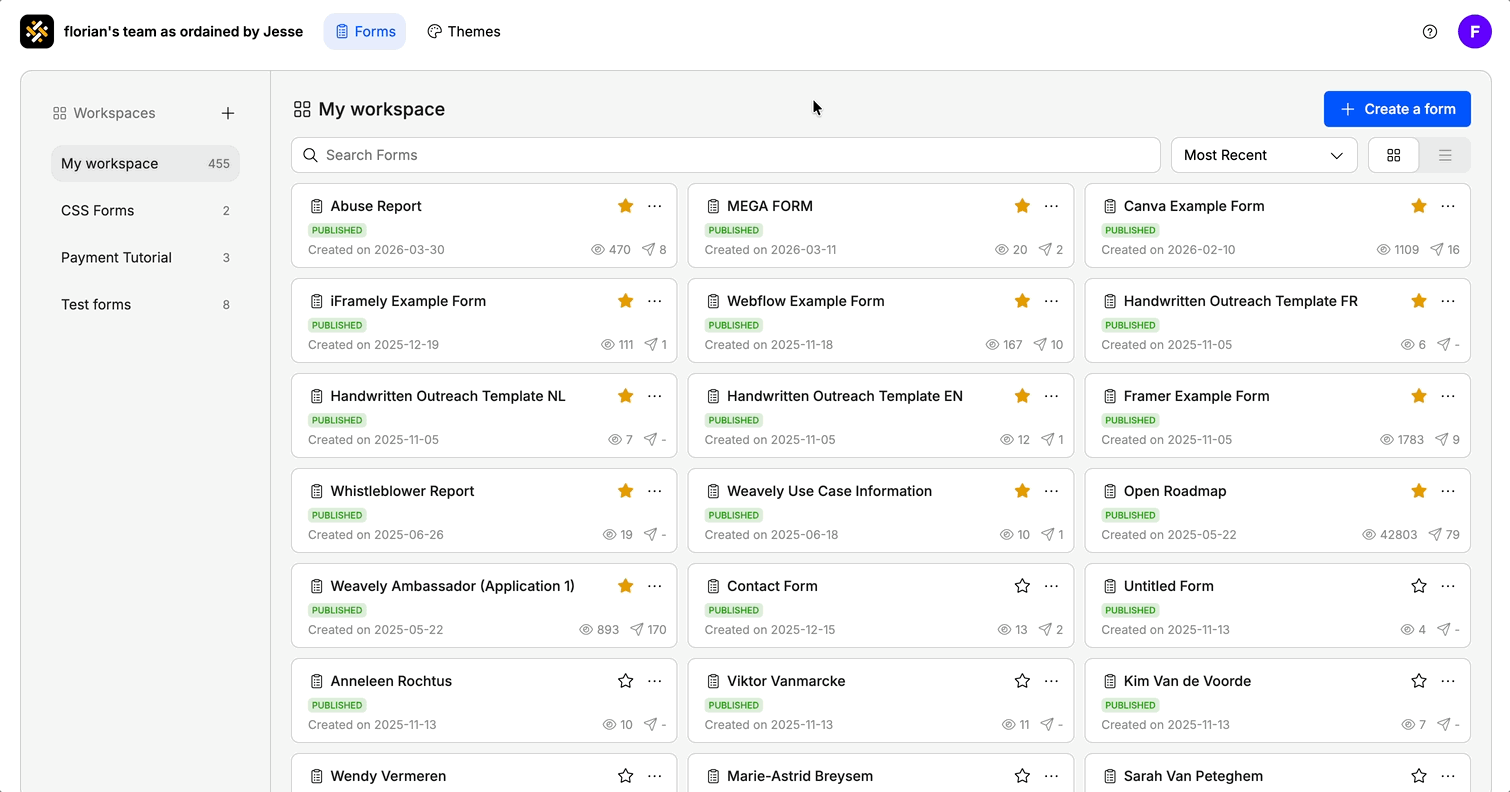Star the Anneleen Rochtus form
The image size is (1510, 792).
[626, 681]
